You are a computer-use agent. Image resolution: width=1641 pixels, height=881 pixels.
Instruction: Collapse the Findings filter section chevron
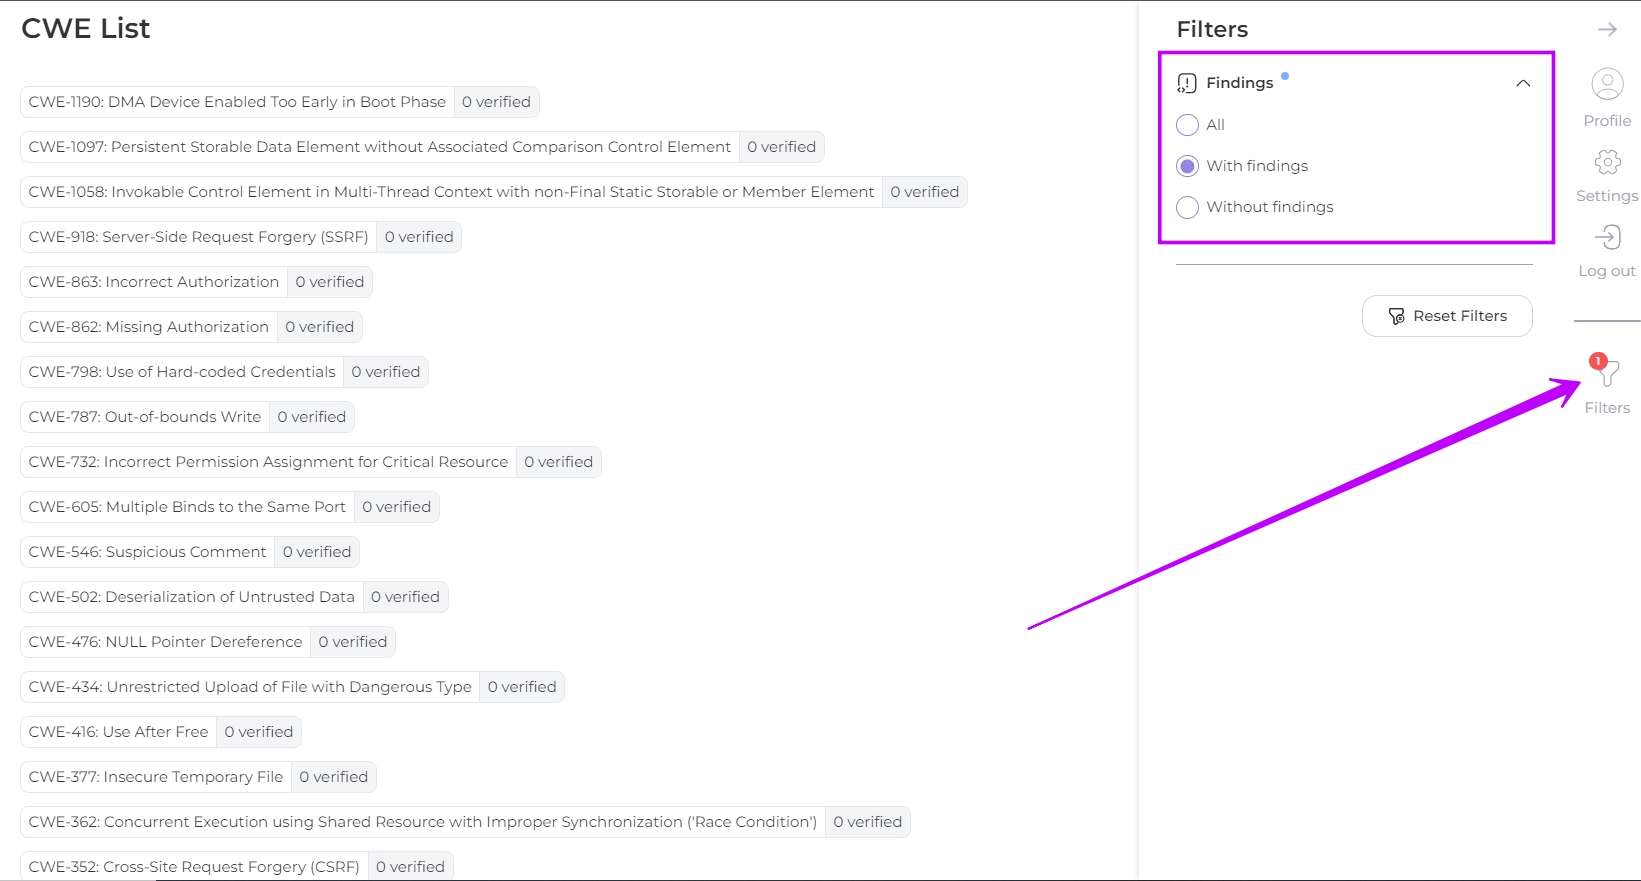click(x=1523, y=83)
